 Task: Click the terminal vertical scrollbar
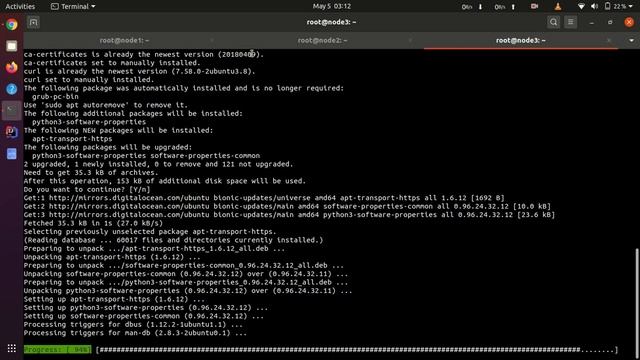pyautogui.click(x=637, y=304)
